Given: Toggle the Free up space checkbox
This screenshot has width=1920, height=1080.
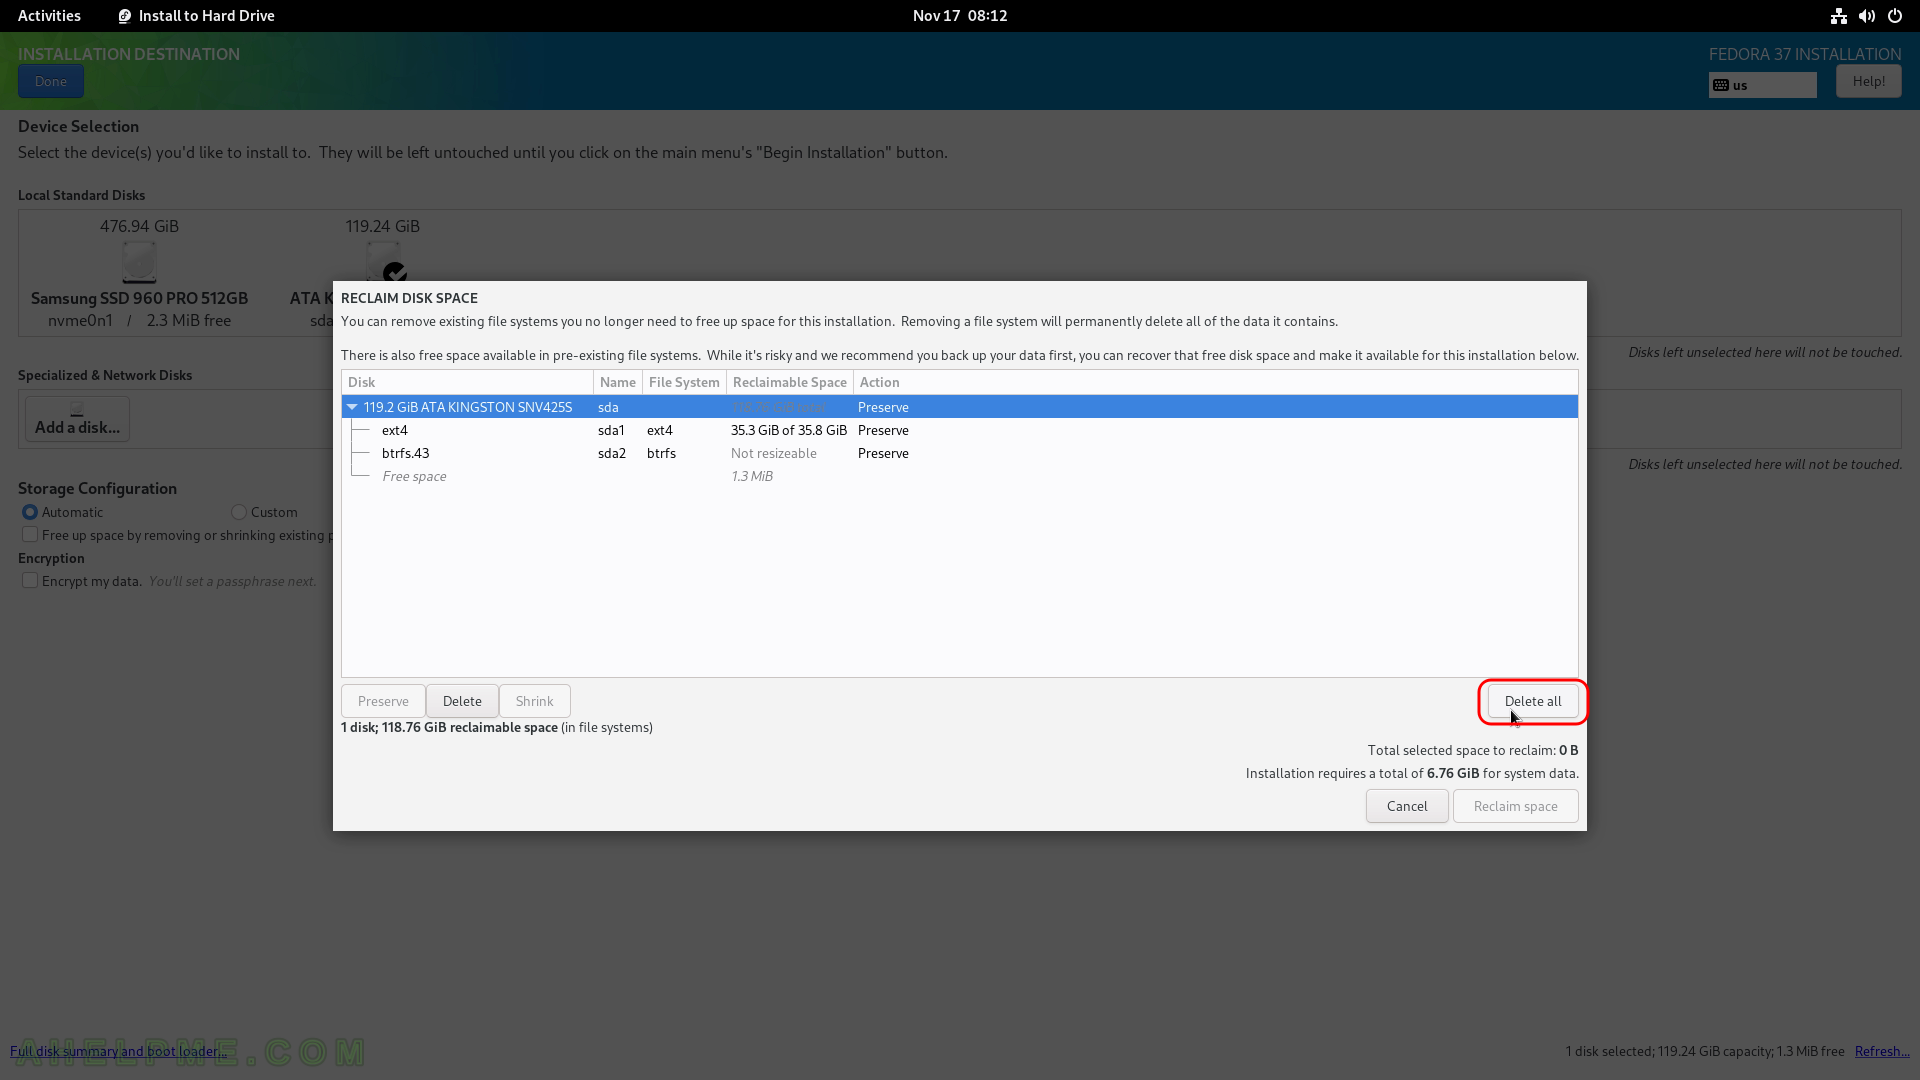Looking at the screenshot, I should coord(30,535).
